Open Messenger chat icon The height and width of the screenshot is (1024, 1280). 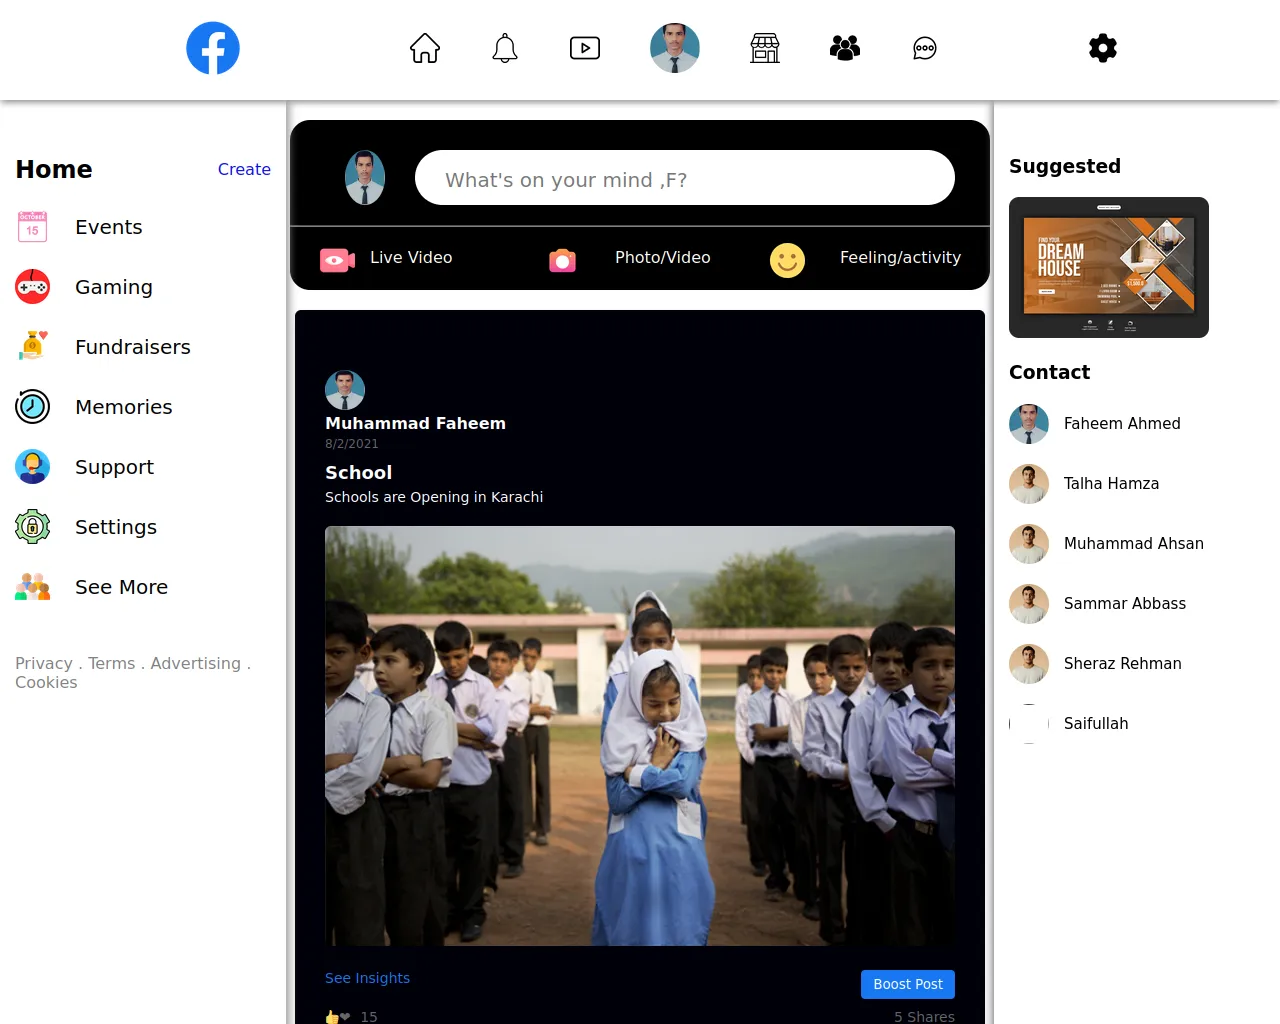tap(924, 47)
